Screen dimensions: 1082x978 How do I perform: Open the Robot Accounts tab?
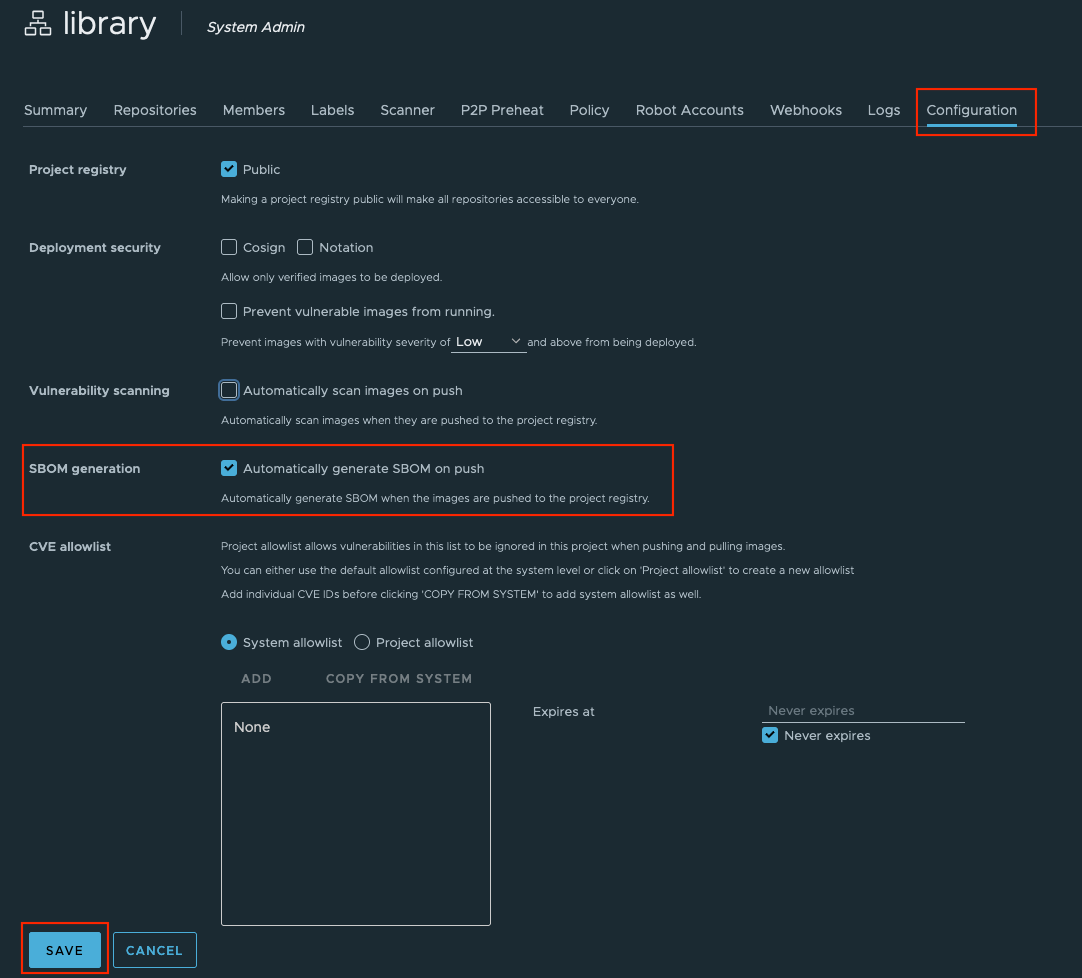[x=689, y=110]
